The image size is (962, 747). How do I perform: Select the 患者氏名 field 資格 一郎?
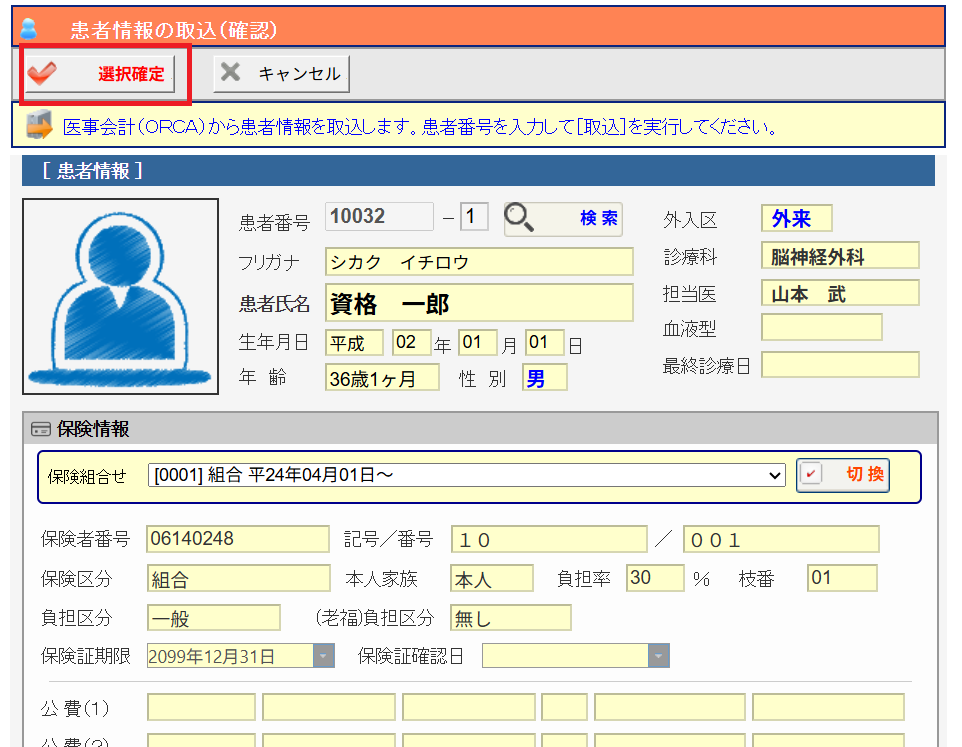pyautogui.click(x=479, y=304)
